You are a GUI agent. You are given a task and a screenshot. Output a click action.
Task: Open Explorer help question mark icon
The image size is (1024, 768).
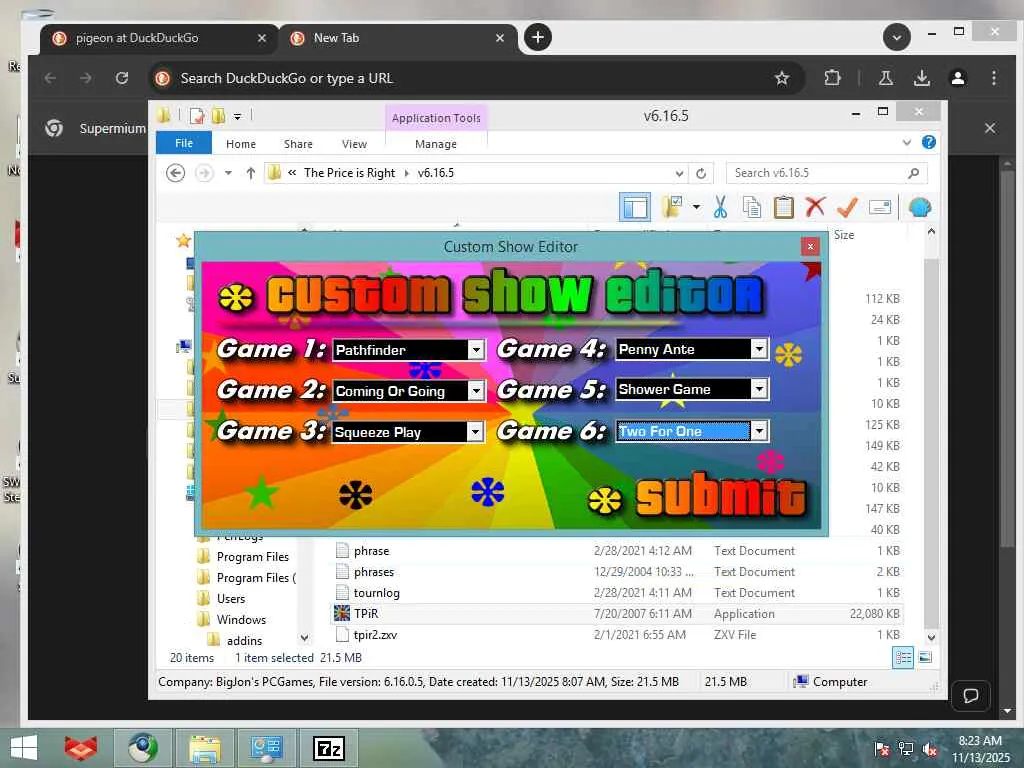(x=929, y=142)
